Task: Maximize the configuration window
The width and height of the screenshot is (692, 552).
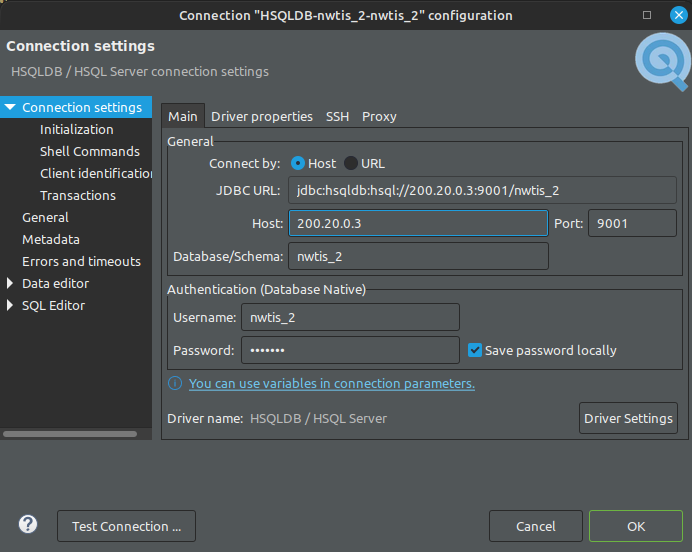Action: pos(647,15)
